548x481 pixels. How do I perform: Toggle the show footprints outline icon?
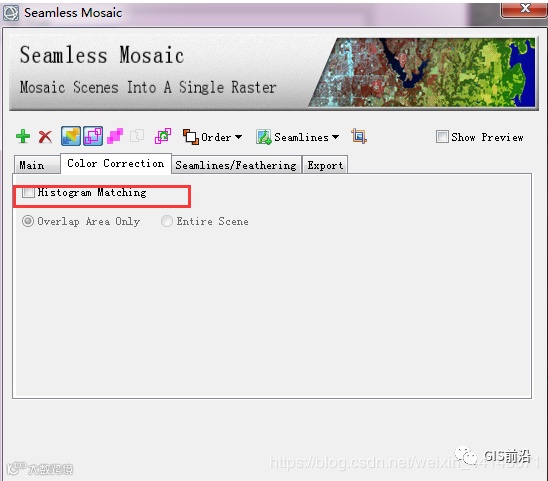(x=93, y=136)
